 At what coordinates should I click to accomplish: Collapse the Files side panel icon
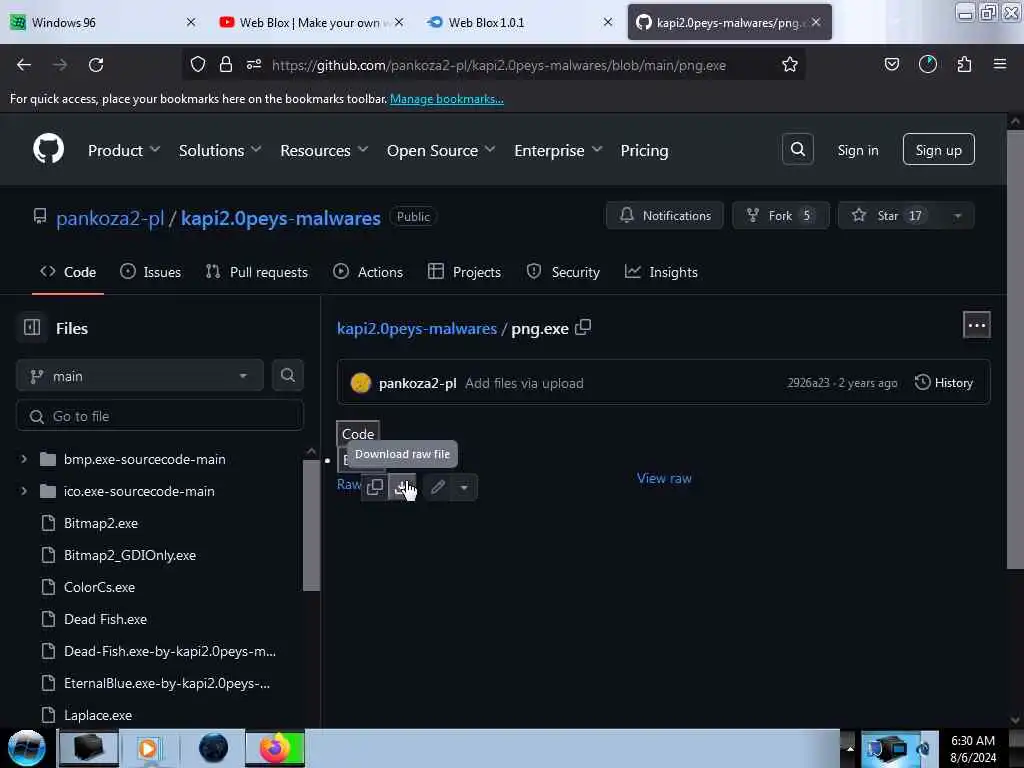pos(32,327)
